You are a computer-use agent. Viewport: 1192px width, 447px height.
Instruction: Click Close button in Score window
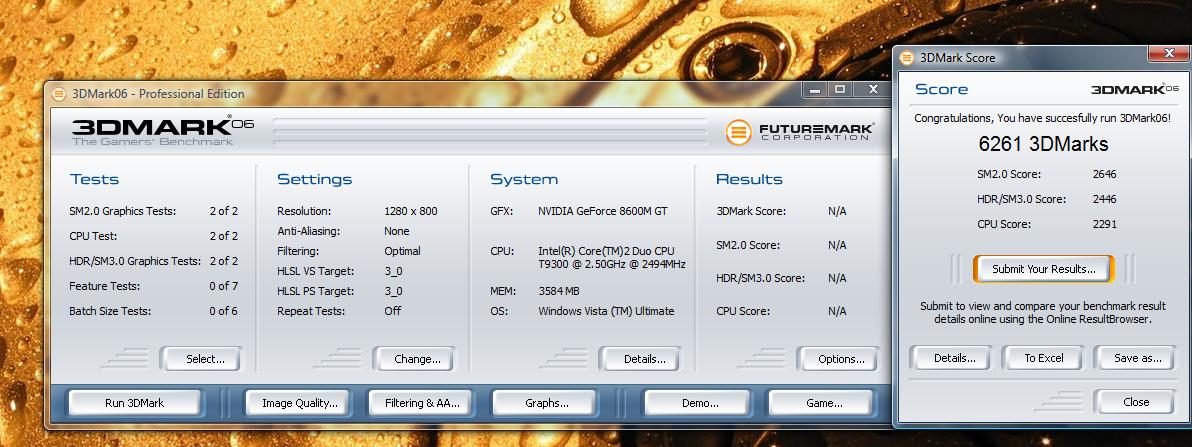click(x=1135, y=402)
